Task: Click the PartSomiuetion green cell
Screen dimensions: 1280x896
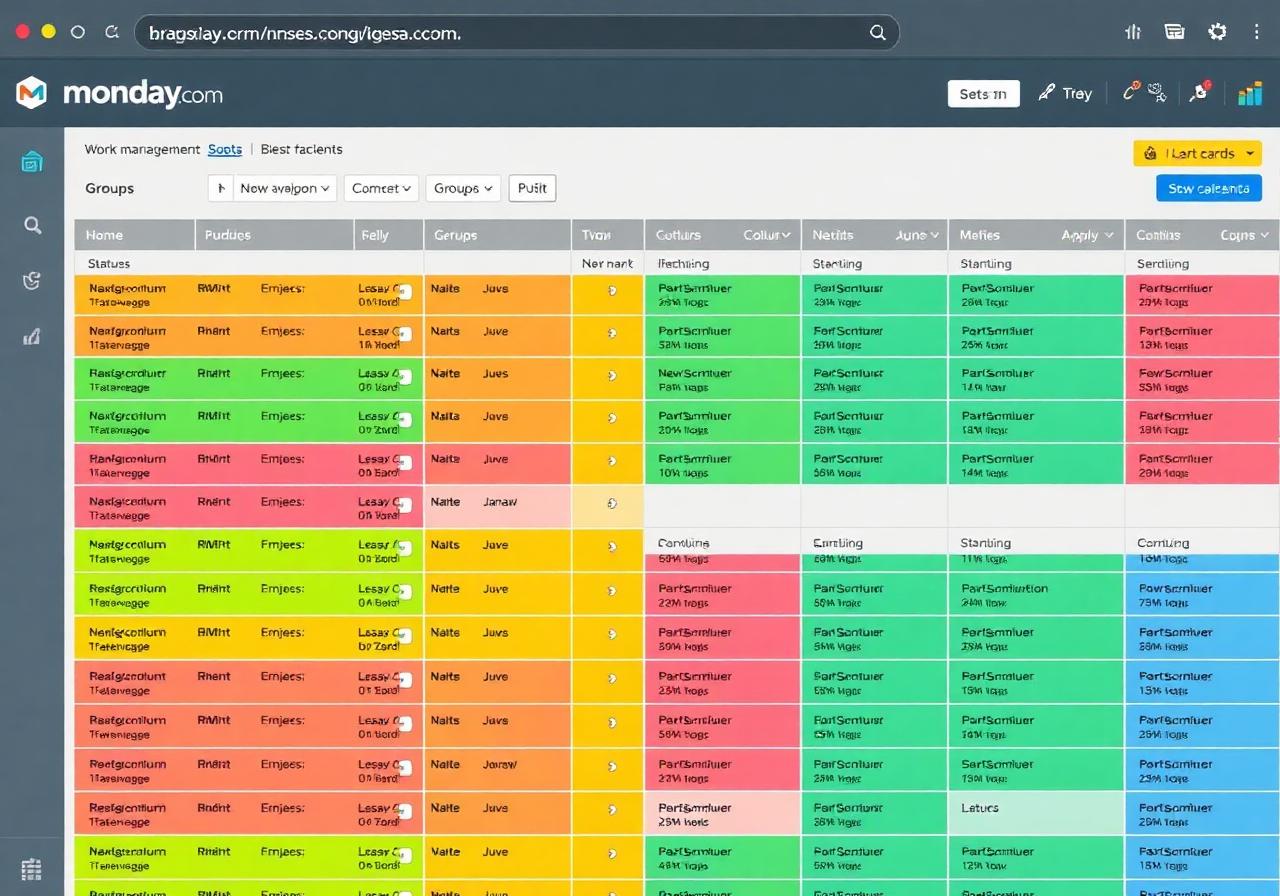Action: tap(1036, 594)
